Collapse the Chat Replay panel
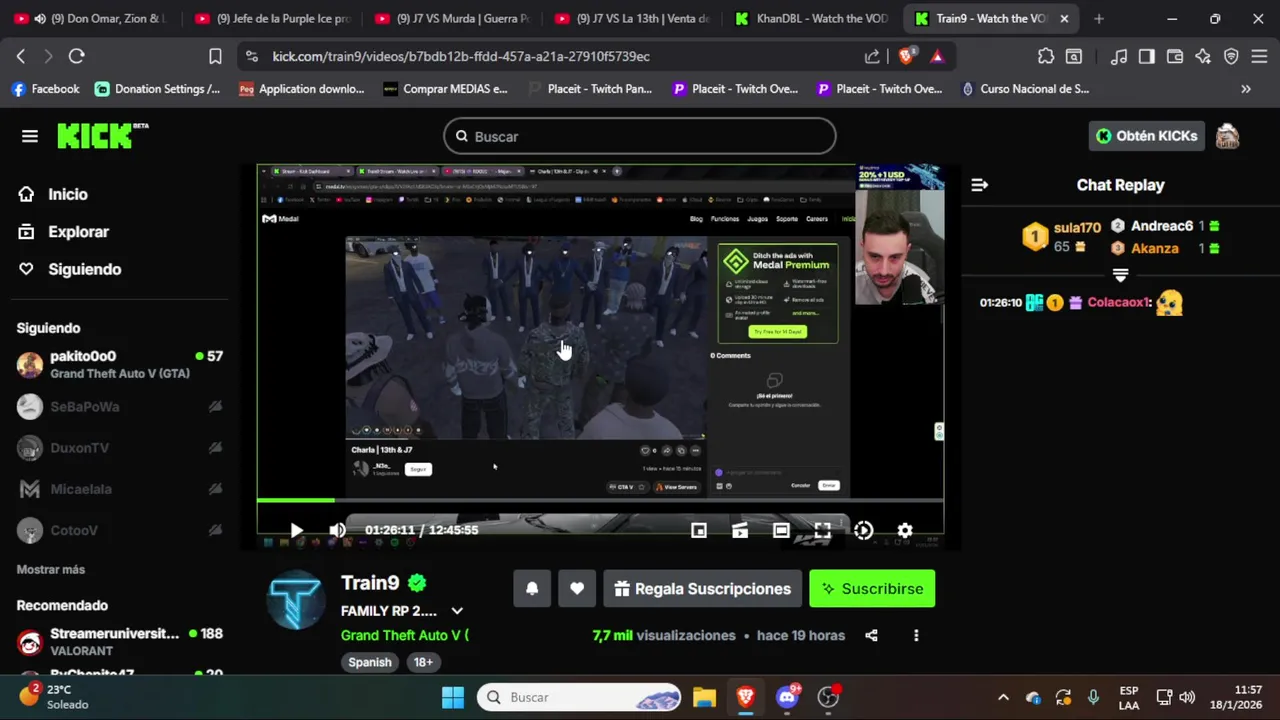This screenshot has height=720, width=1280. [979, 185]
